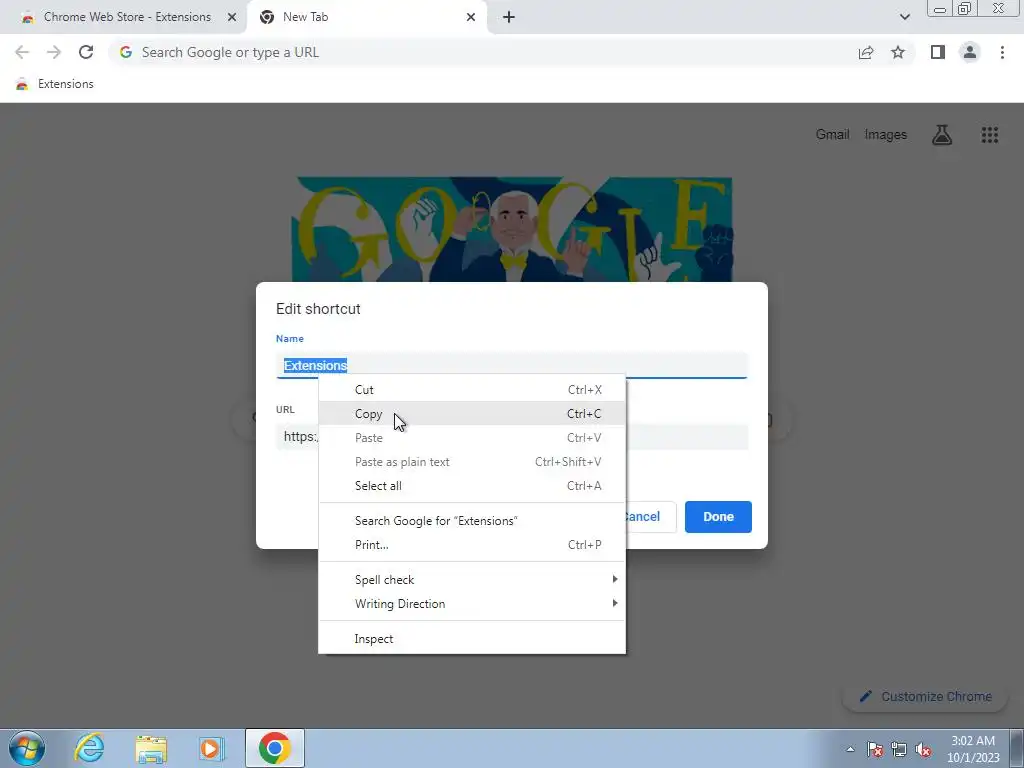Viewport: 1024px width, 768px height.
Task: Choose Copy from the context menu
Action: click(472, 413)
